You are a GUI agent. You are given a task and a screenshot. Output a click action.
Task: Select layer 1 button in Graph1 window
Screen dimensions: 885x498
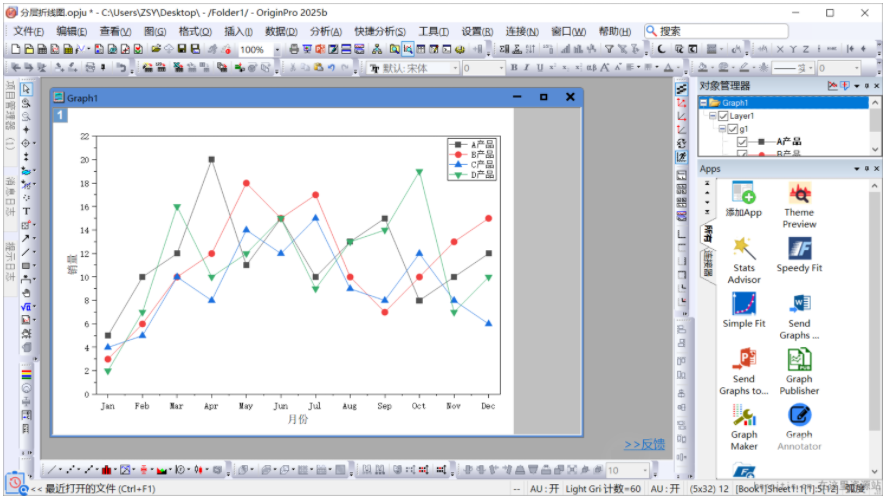point(60,115)
